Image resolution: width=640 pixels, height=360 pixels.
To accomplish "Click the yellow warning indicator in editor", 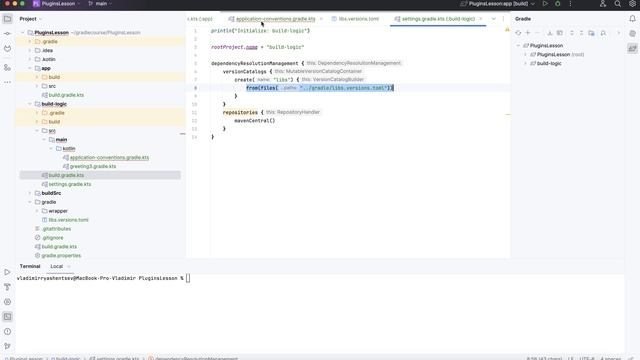I will (507, 29).
